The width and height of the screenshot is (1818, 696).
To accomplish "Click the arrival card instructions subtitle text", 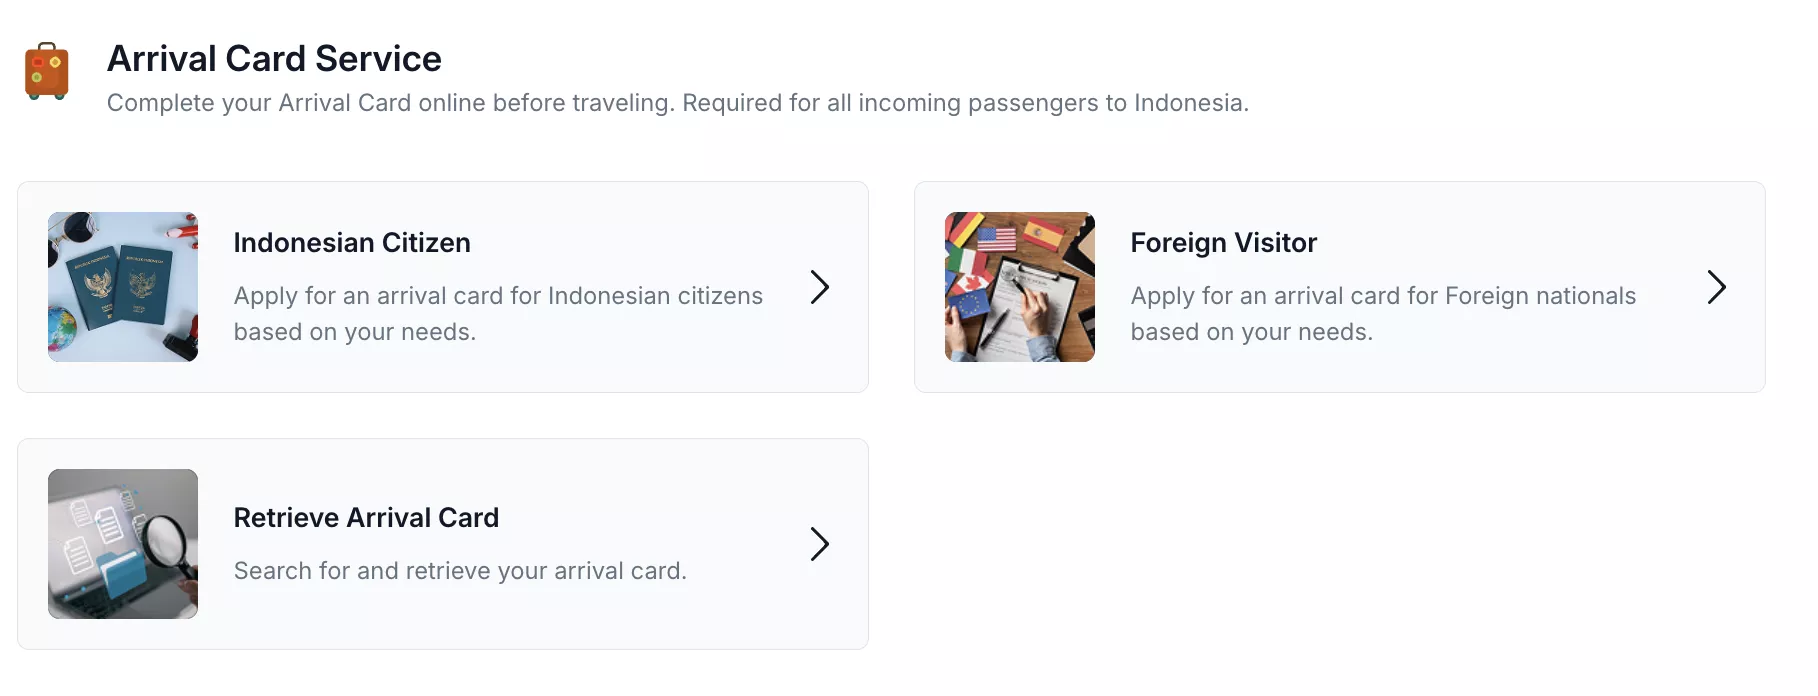I will (x=677, y=102).
